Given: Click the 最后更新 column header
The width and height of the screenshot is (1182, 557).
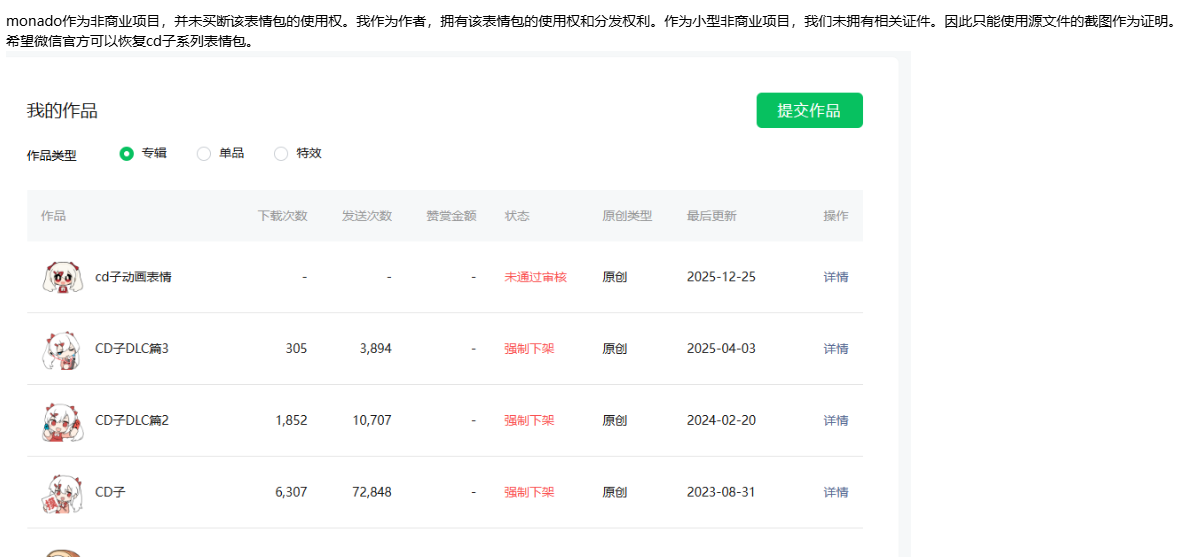Looking at the screenshot, I should (711, 216).
